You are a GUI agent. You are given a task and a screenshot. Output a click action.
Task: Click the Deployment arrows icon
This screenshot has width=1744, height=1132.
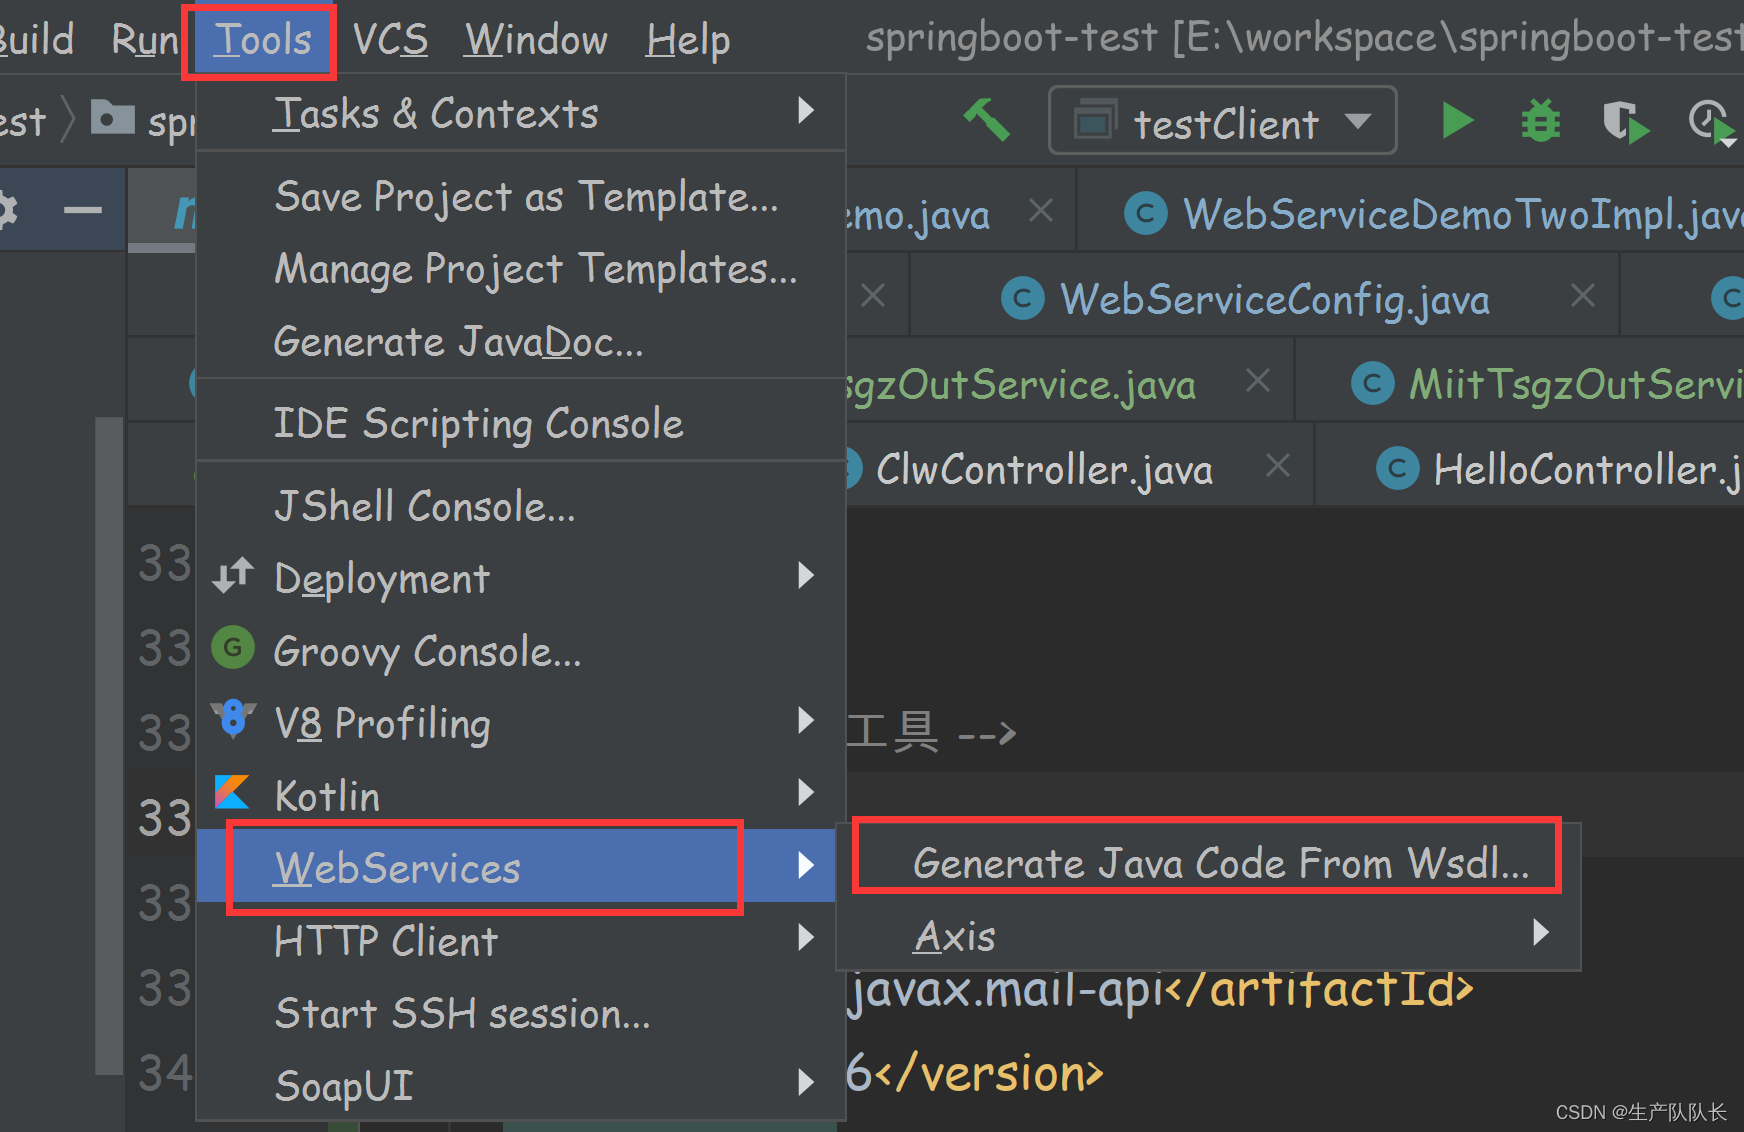(231, 576)
